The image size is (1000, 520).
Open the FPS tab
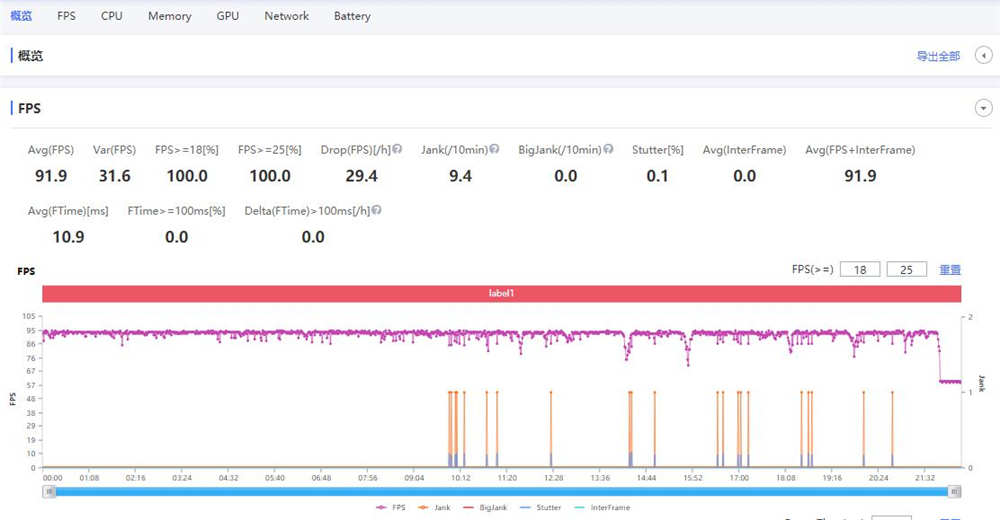point(66,16)
